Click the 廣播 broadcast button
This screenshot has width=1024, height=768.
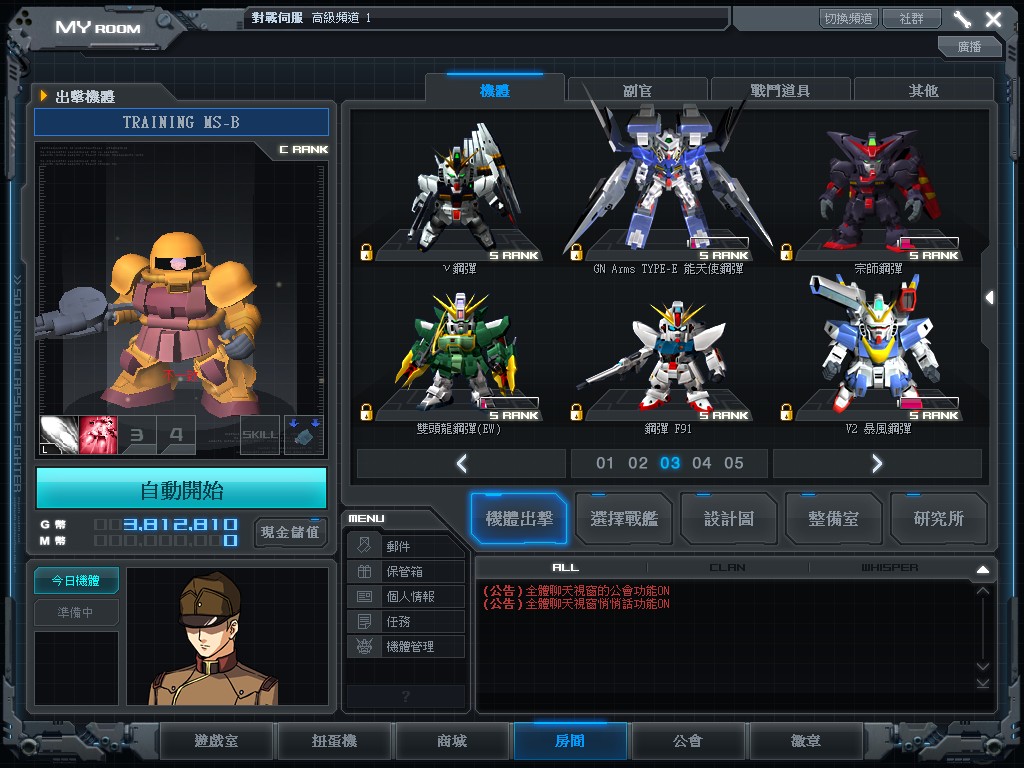(x=969, y=46)
